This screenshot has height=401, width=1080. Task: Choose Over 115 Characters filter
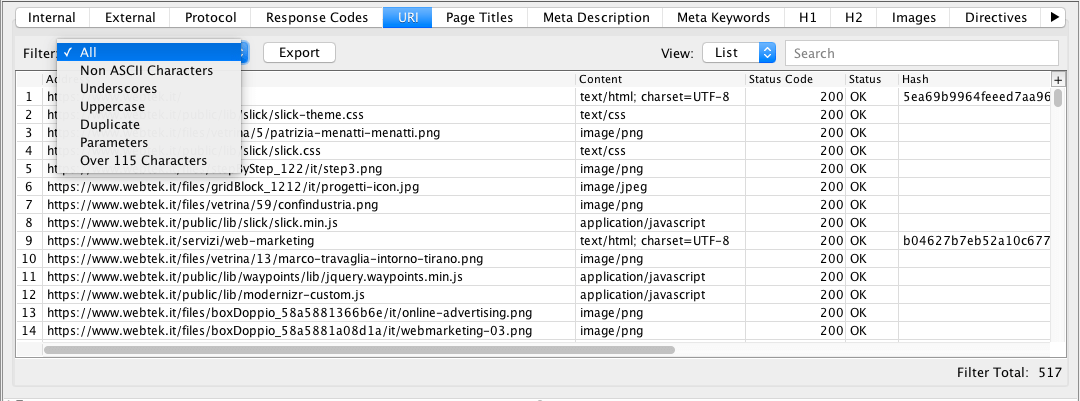click(149, 160)
